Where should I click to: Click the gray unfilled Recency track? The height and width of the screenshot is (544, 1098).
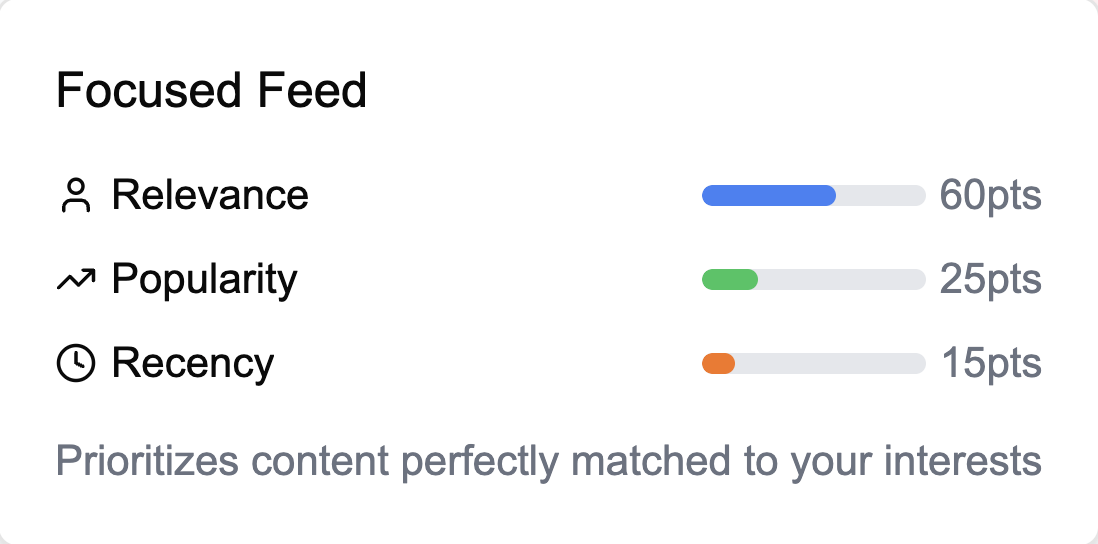tap(830, 364)
